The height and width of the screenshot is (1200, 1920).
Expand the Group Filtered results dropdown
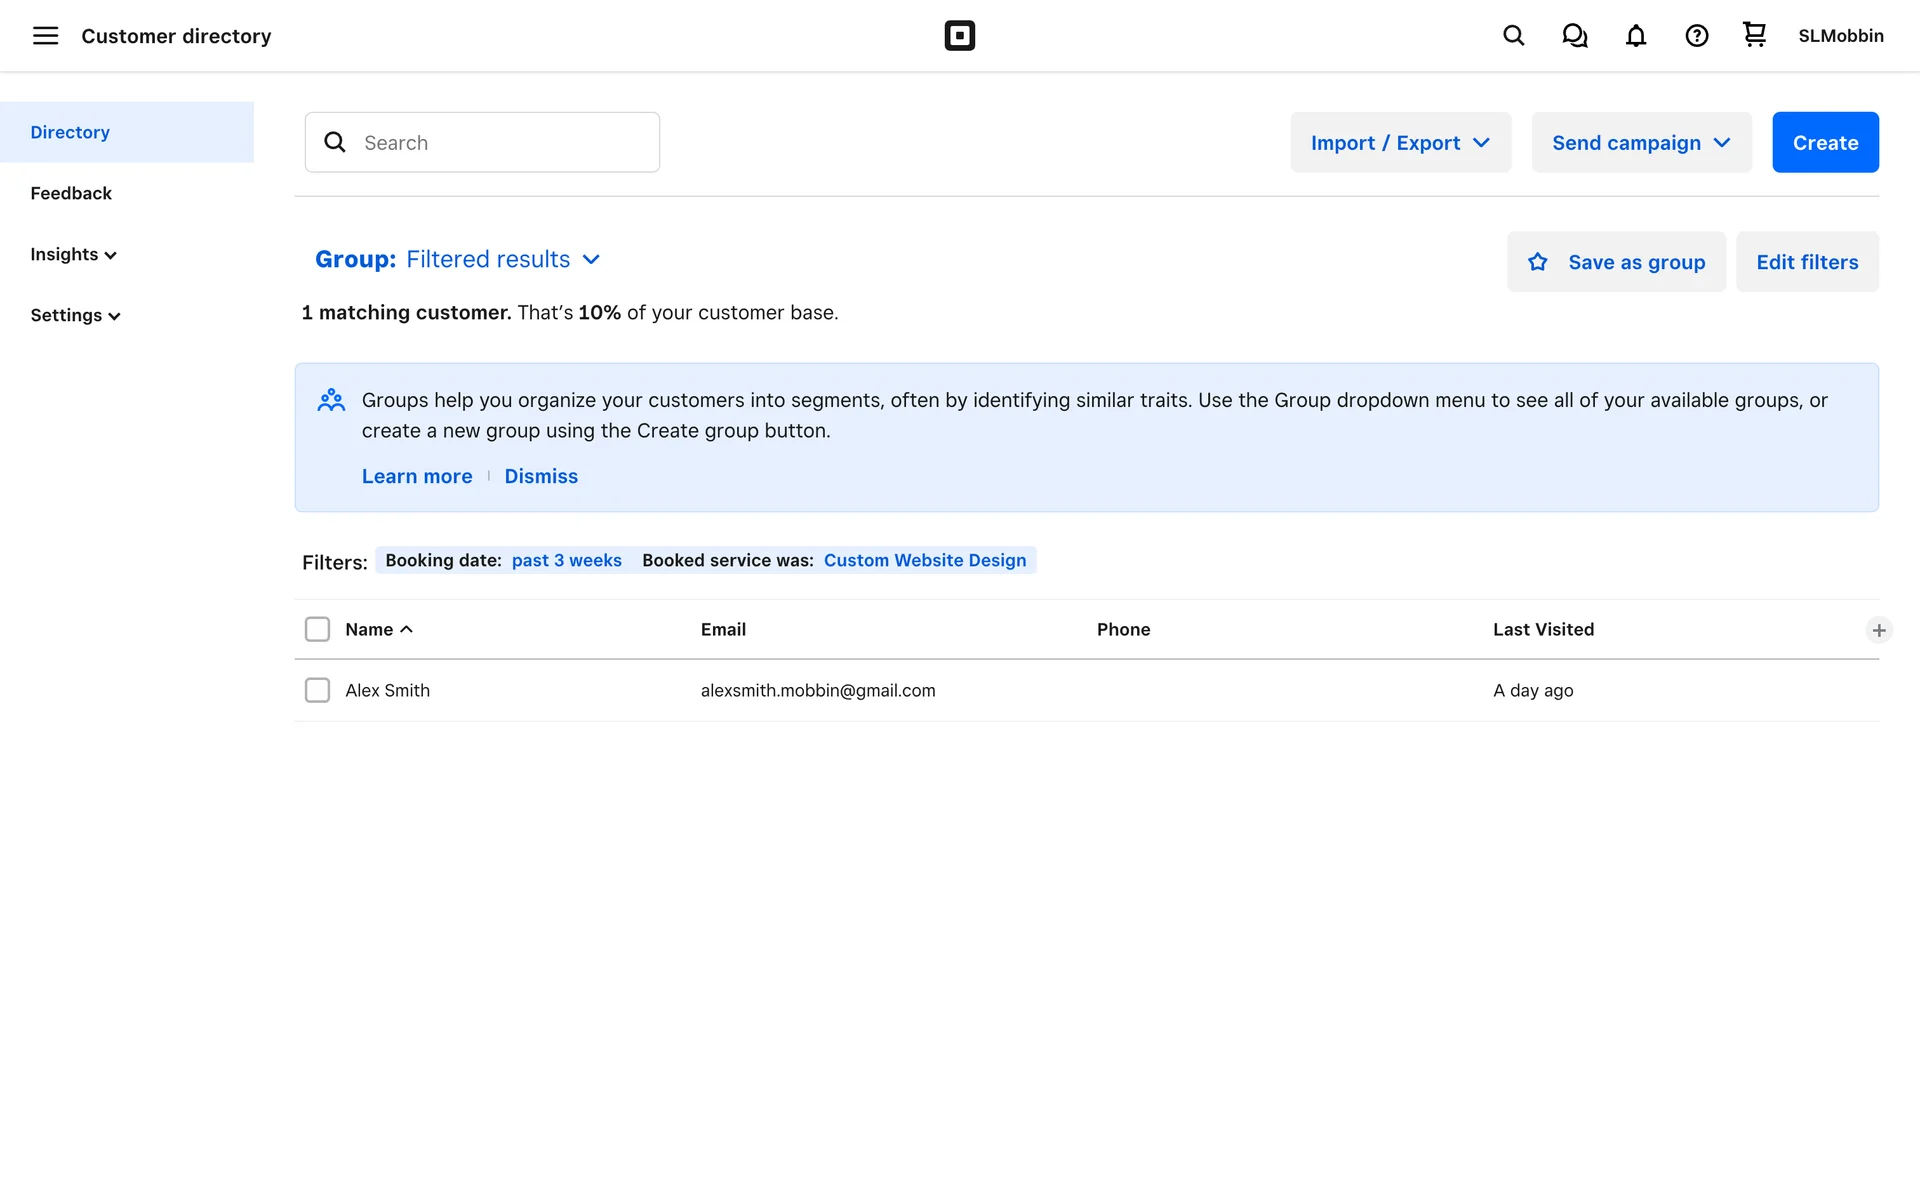tap(458, 259)
